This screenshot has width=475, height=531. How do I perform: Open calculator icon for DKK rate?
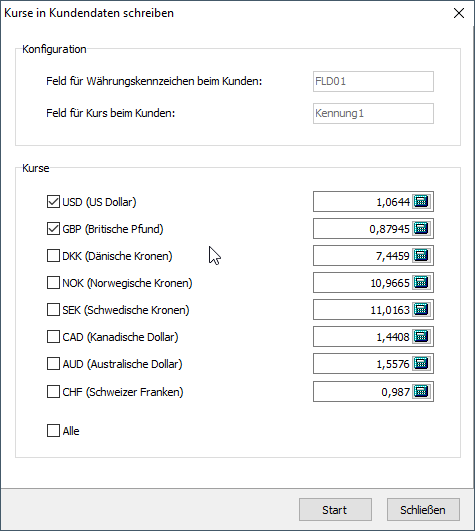422,256
